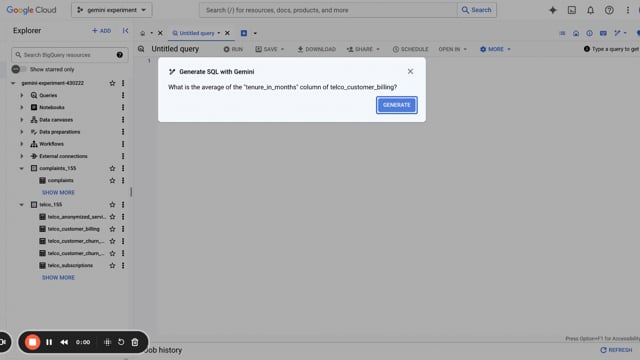Open the gemini experiment project dropdown

pyautogui.click(x=111, y=10)
